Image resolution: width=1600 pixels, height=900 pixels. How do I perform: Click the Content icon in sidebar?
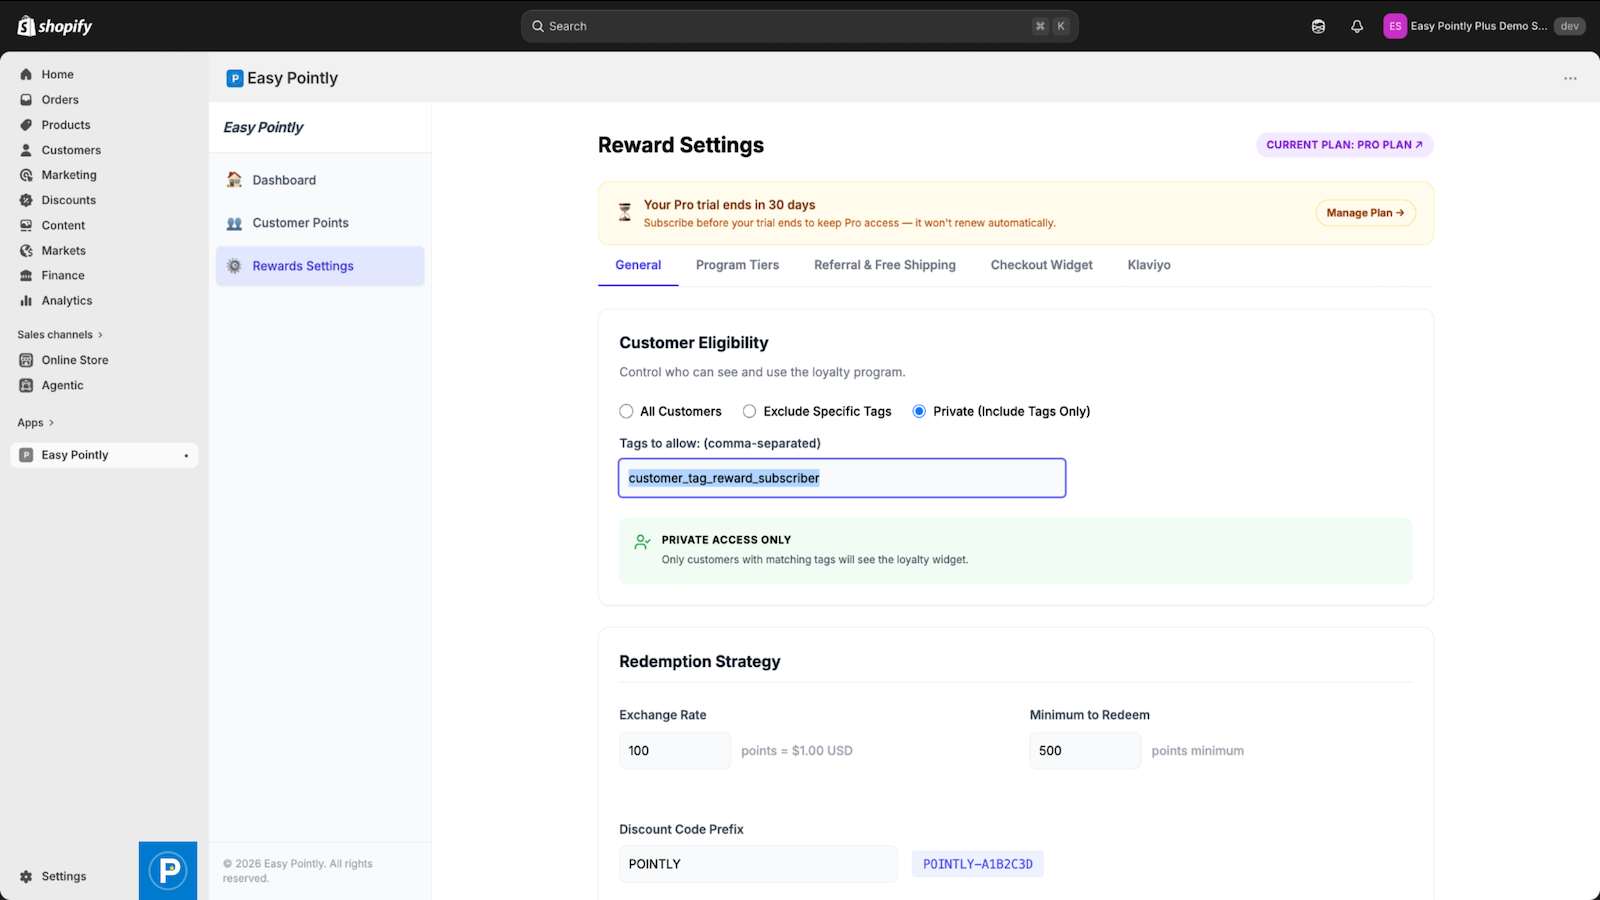click(26, 225)
